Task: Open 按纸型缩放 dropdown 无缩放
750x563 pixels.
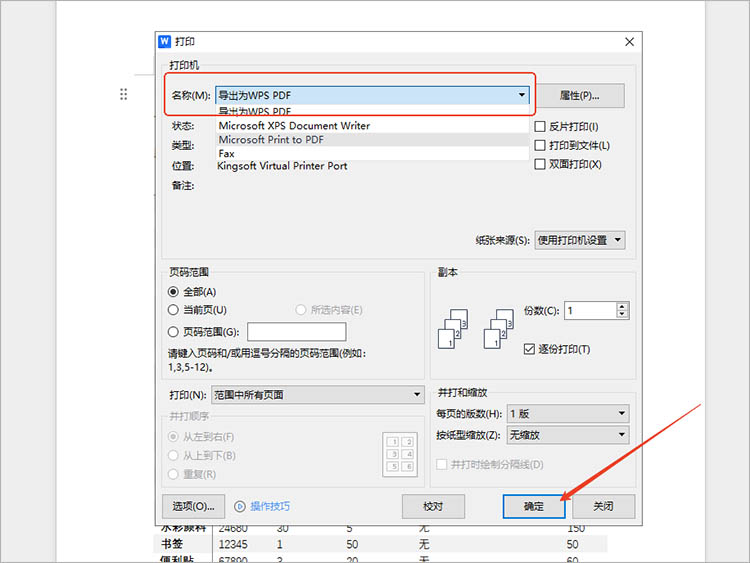Action: click(568, 435)
